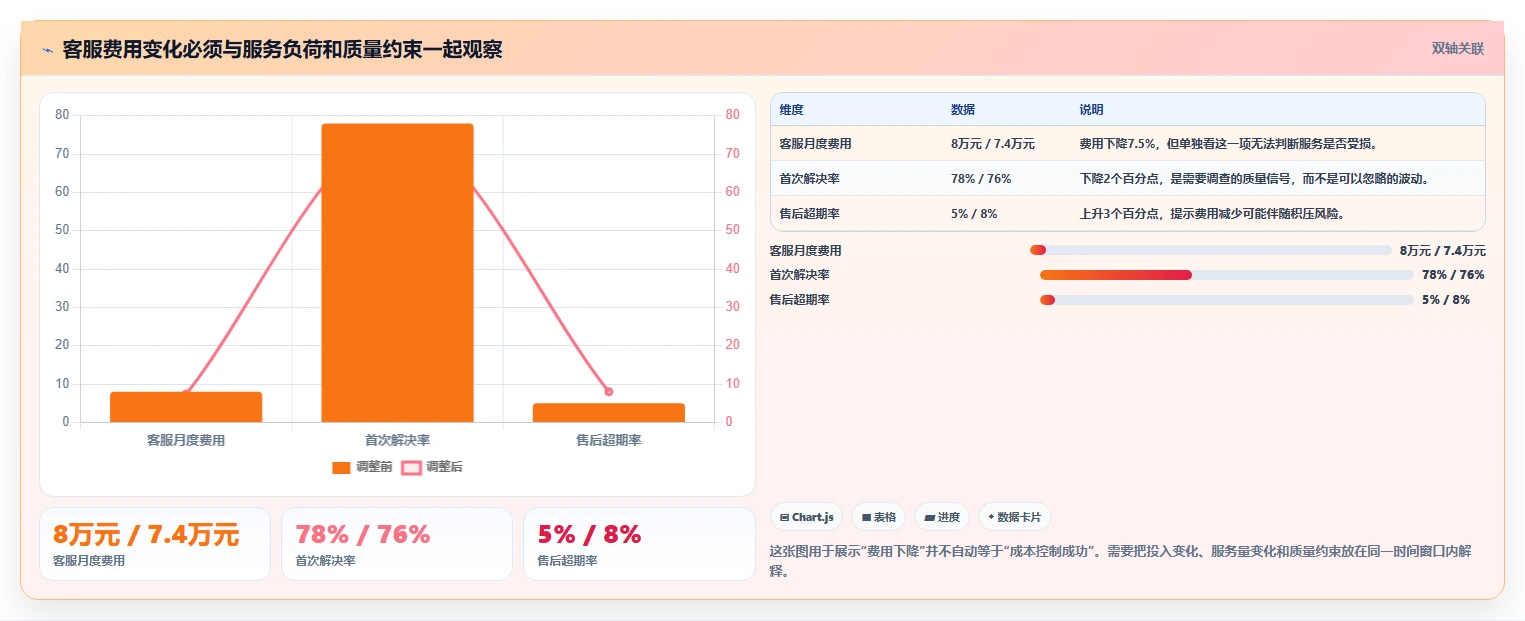Click the 5% / 8% value beside the progress bar
Viewport: 1525px width, 621px height.
pos(1446,300)
